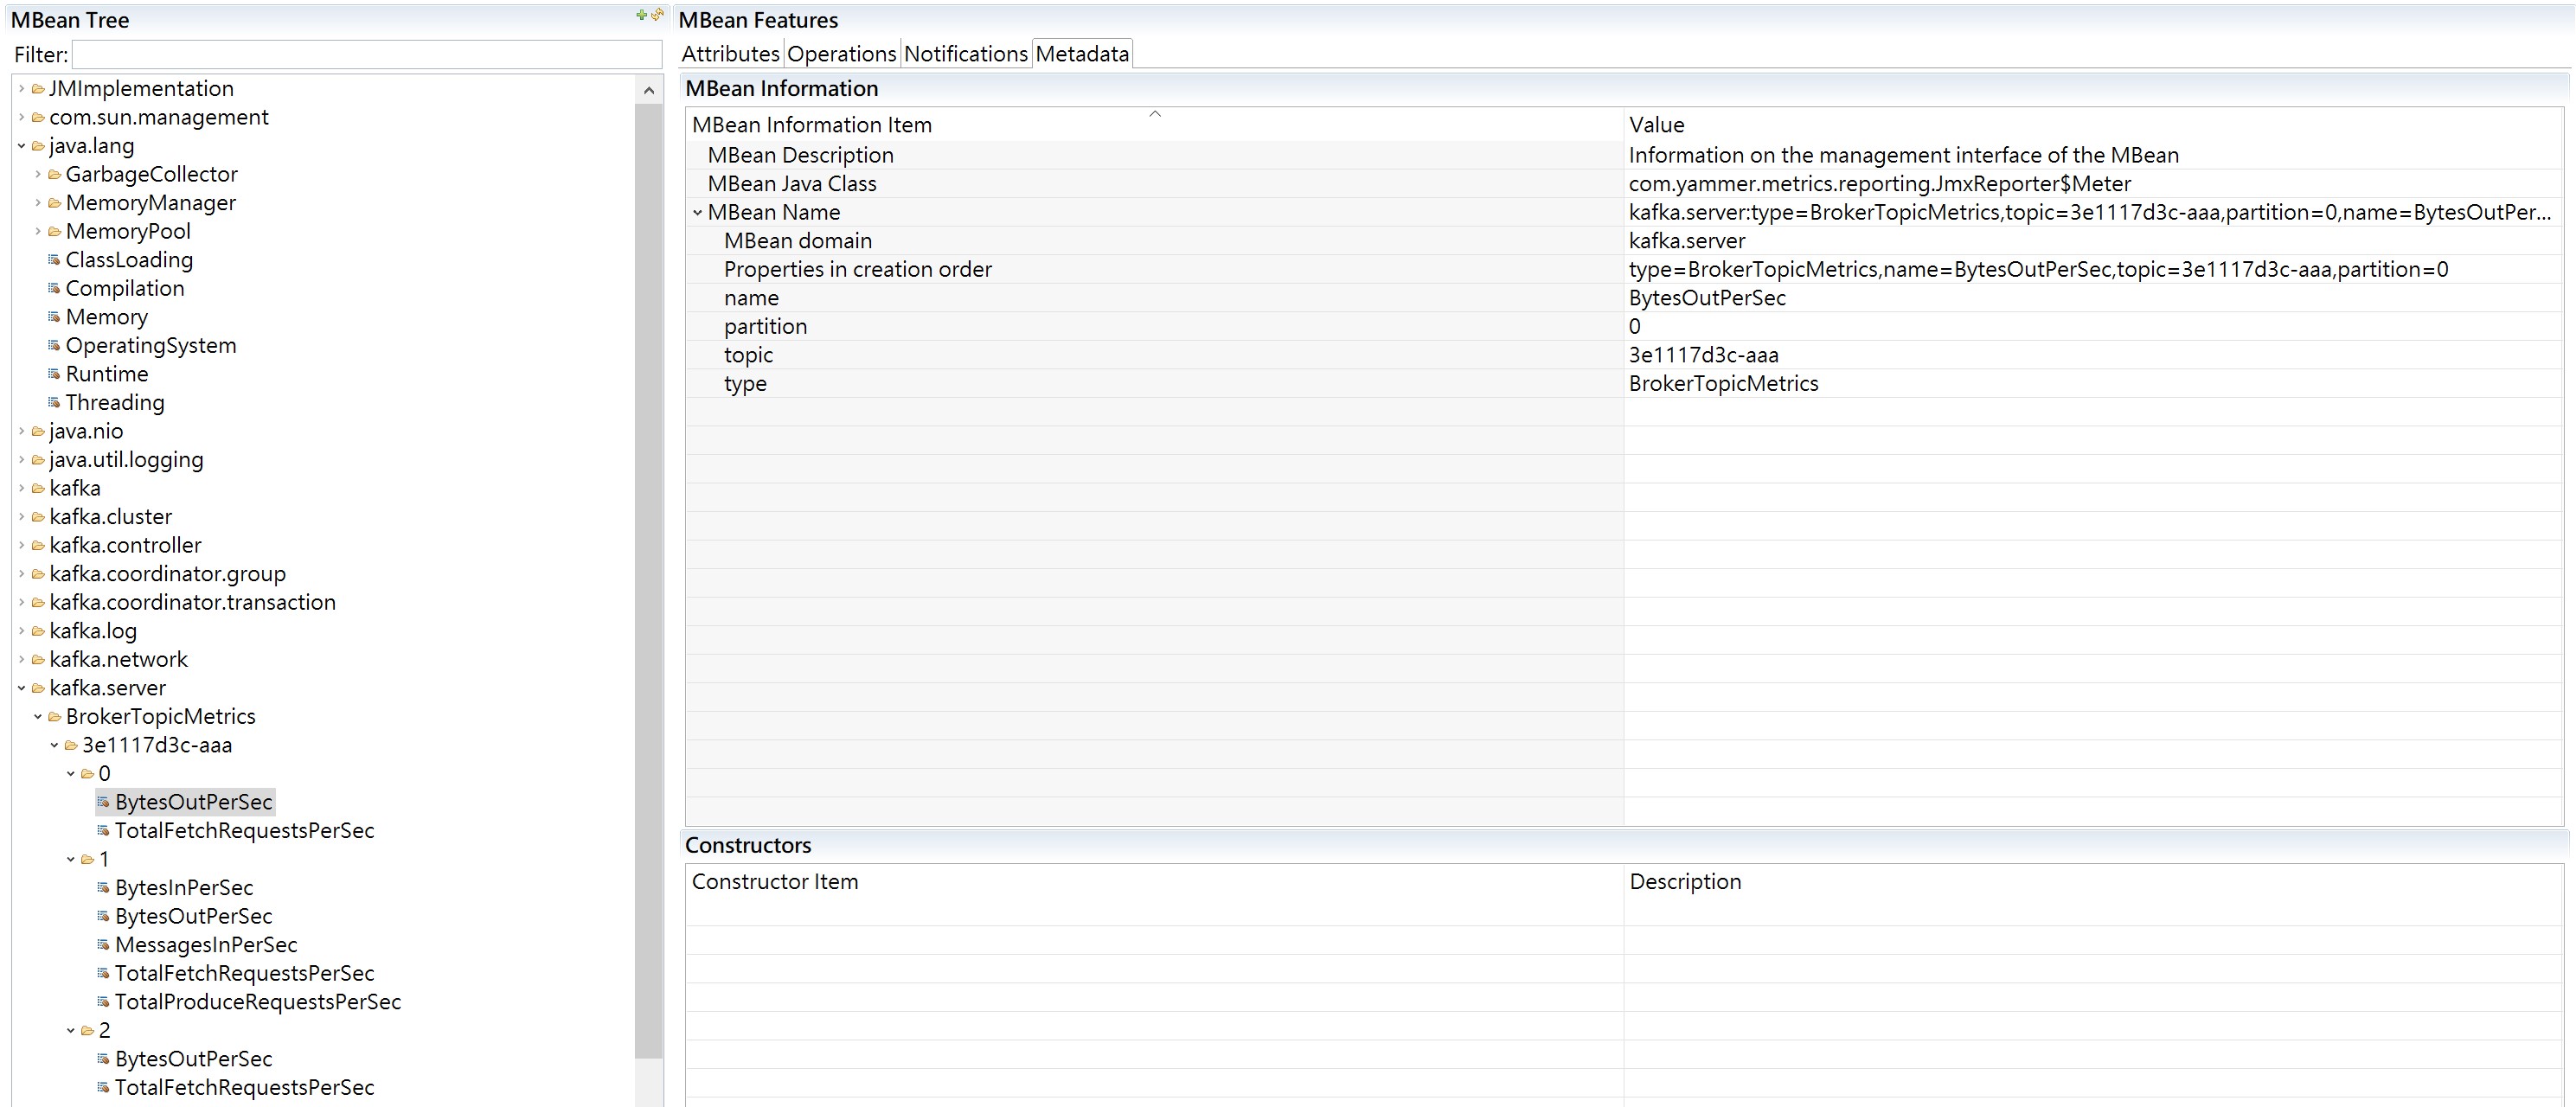Screen dimensions: 2576x1107
Task: Sort by MBean Information Item column header
Action: 811,125
